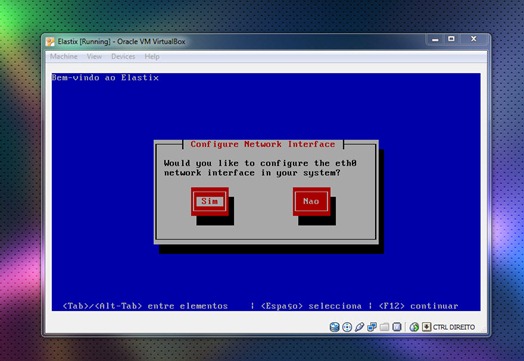
Task: Close the Elastix VirtualBox window
Action: pos(474,39)
